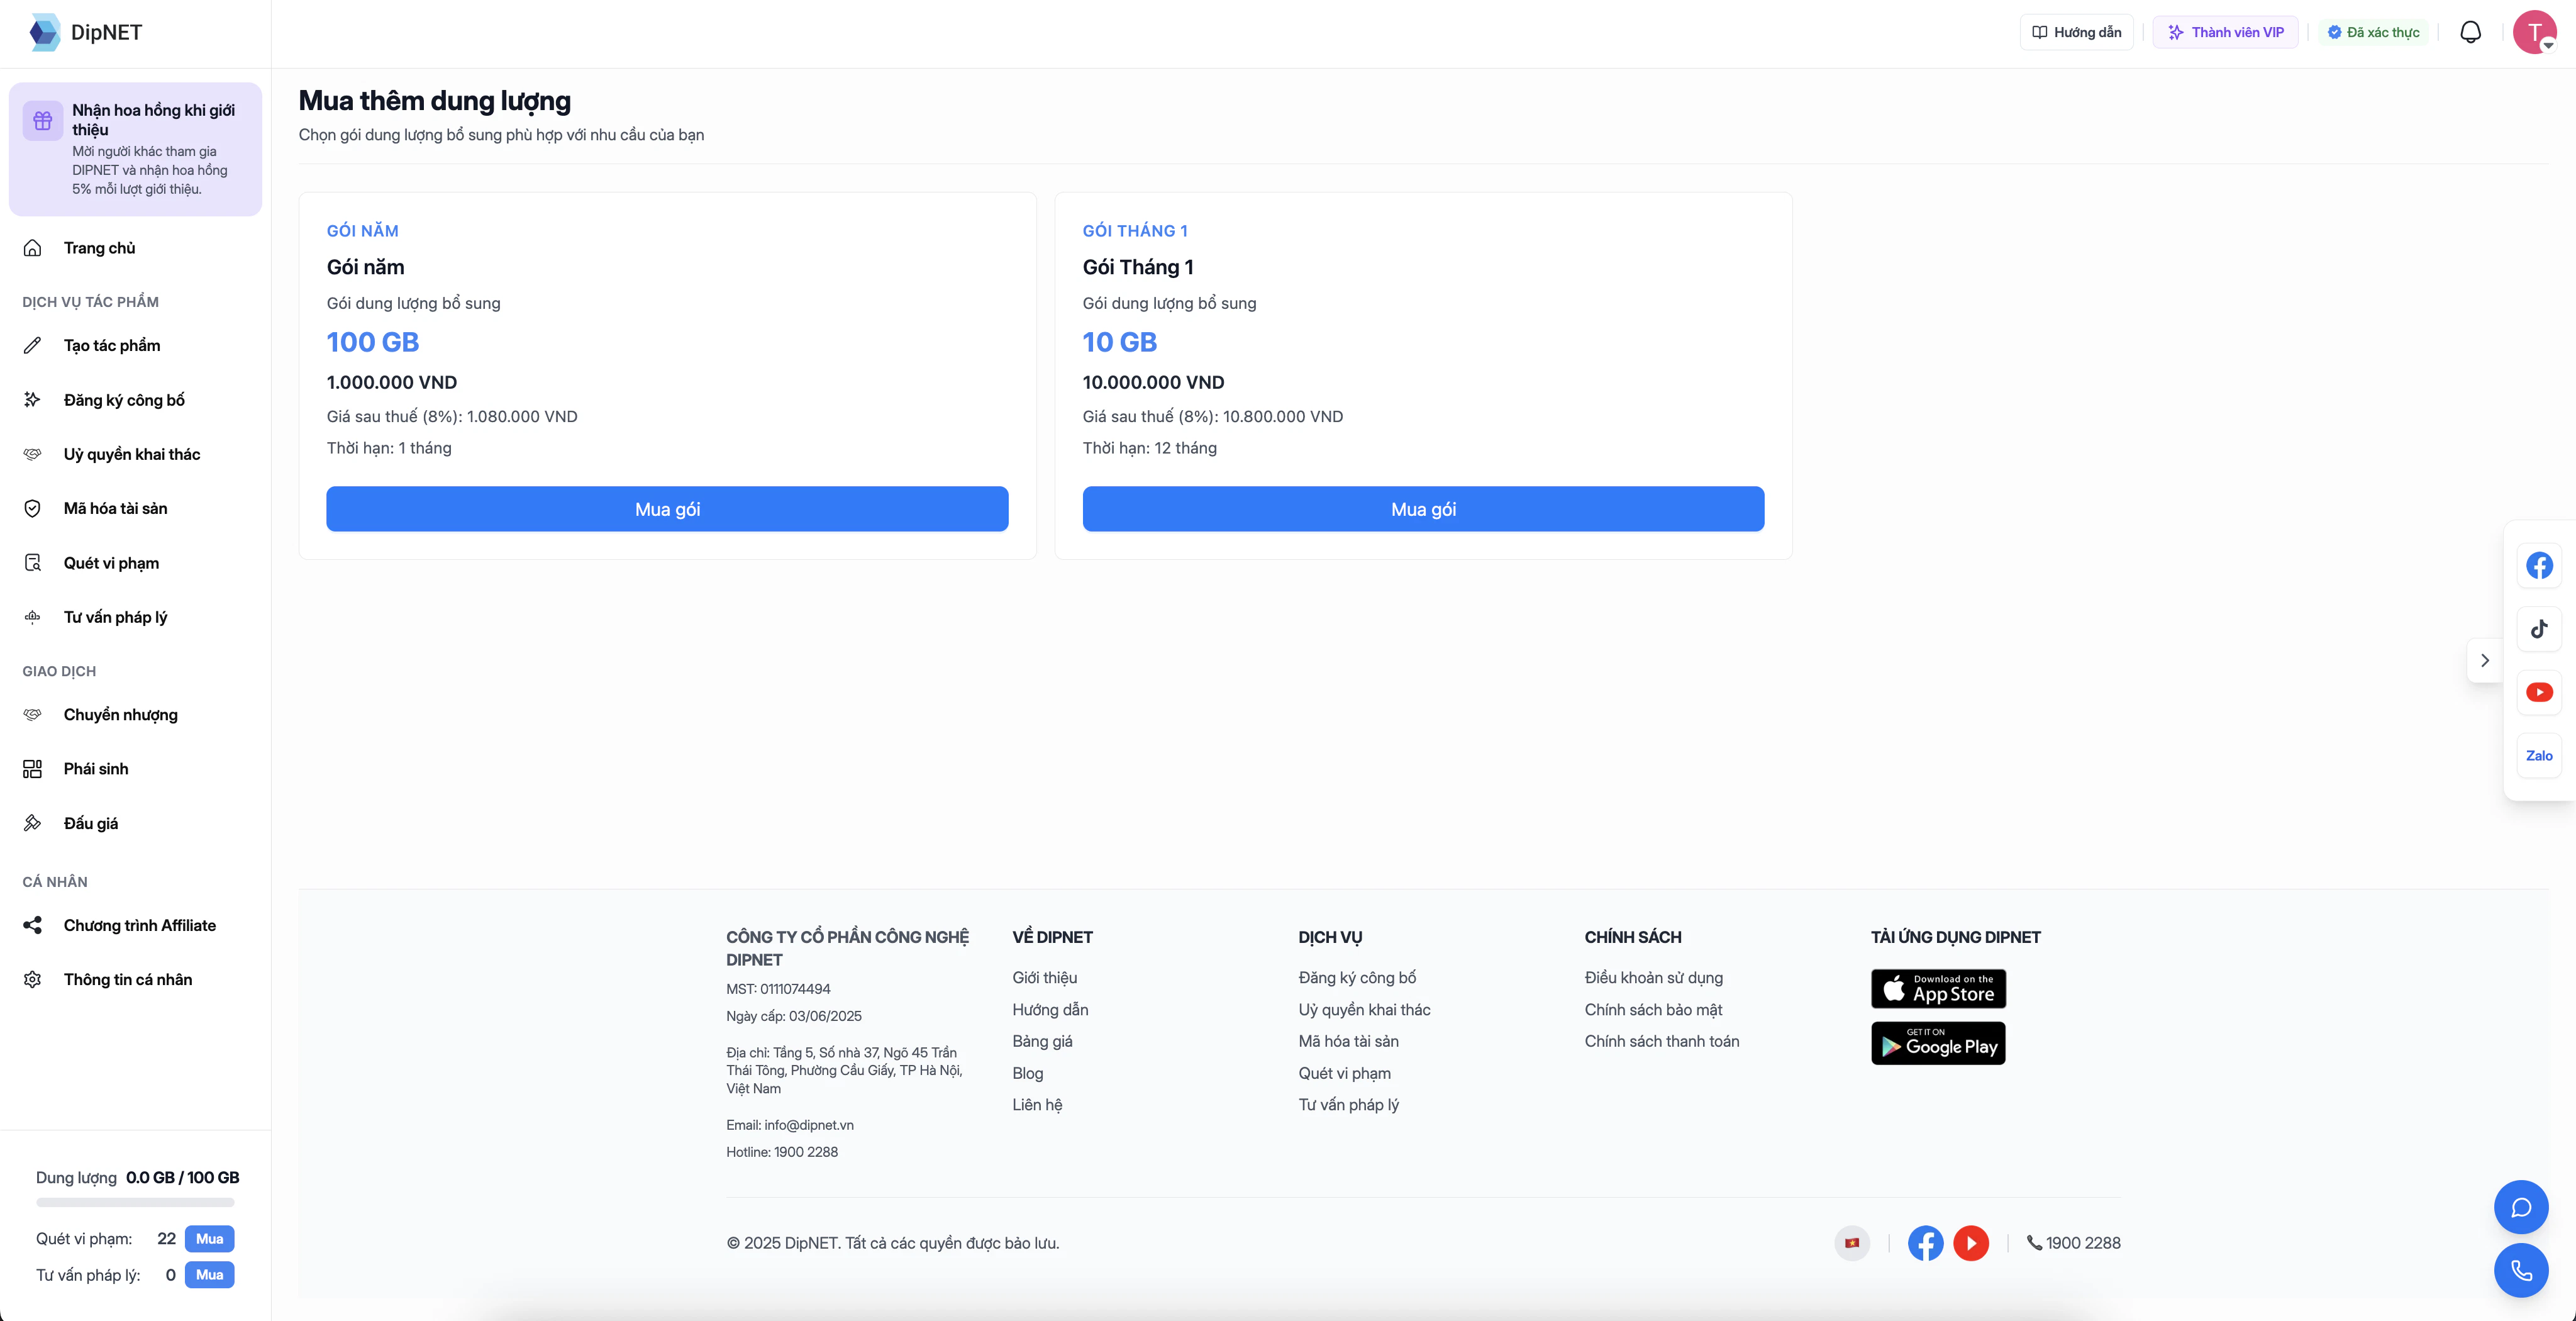This screenshot has height=1321, width=2576.
Task: Click the Facebook icon in side panel
Action: 2539,566
